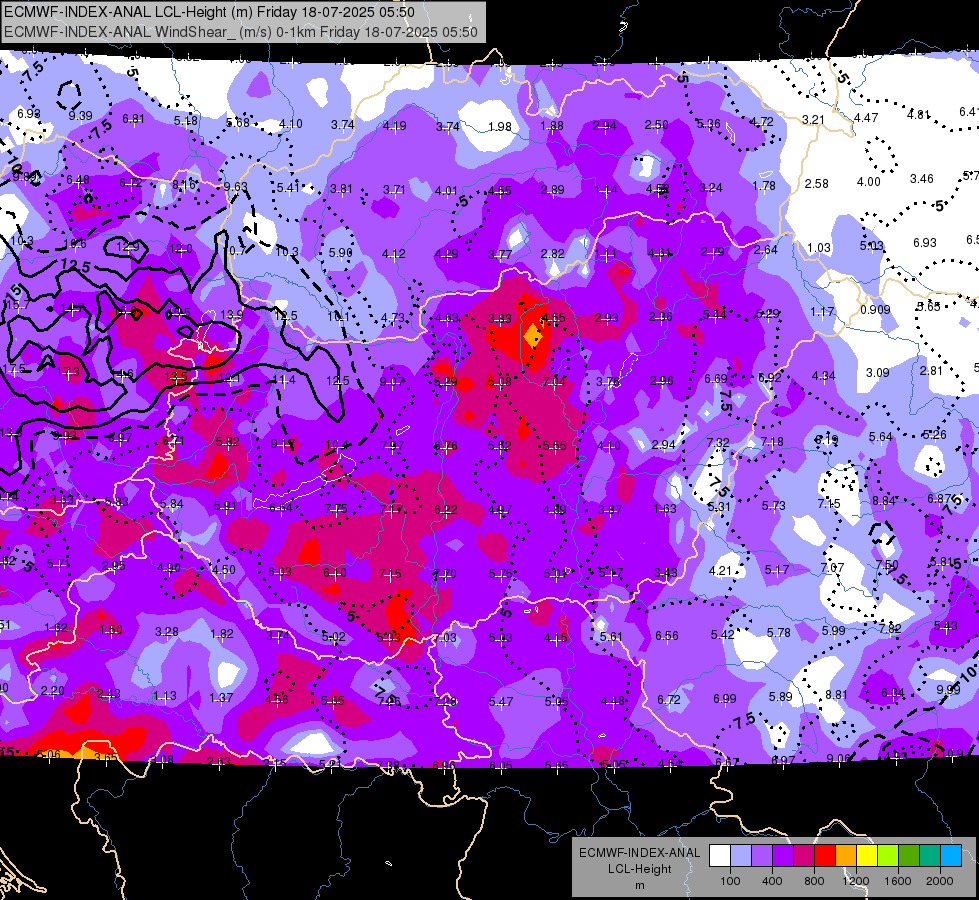Click the grid value "2.58"
The image size is (979, 900).
pos(817,184)
